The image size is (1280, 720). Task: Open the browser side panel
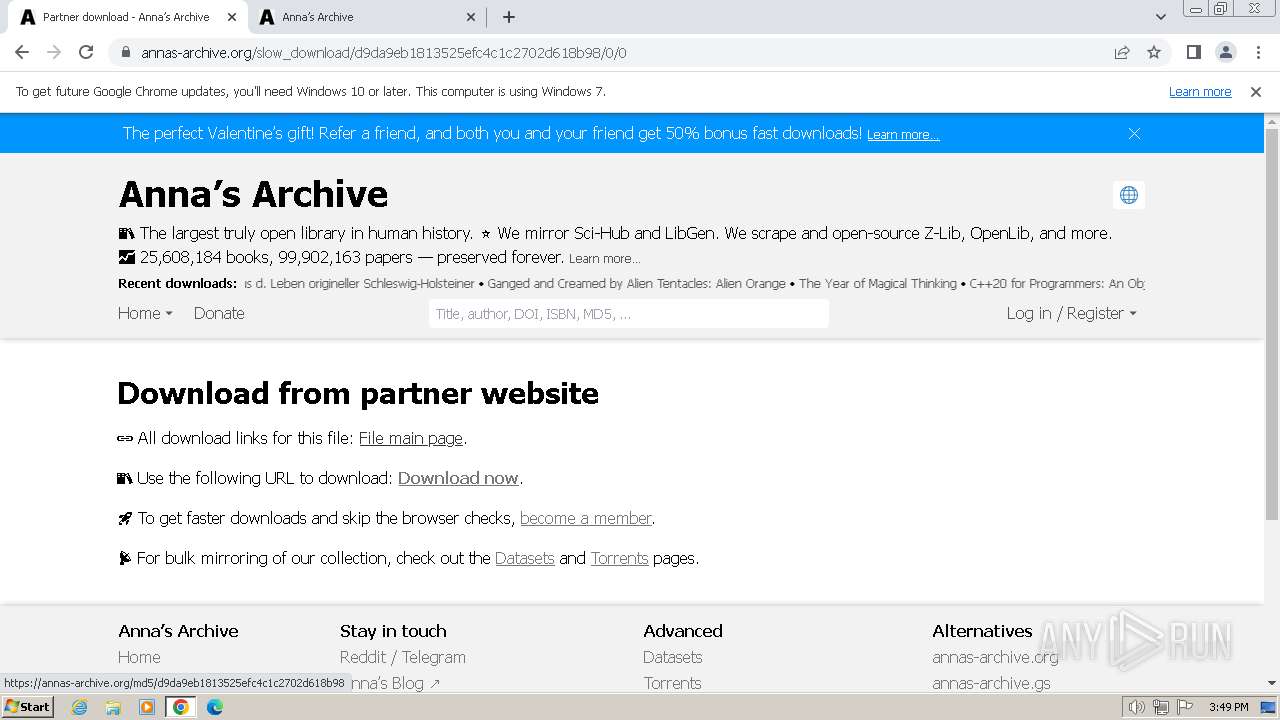[x=1193, y=52]
